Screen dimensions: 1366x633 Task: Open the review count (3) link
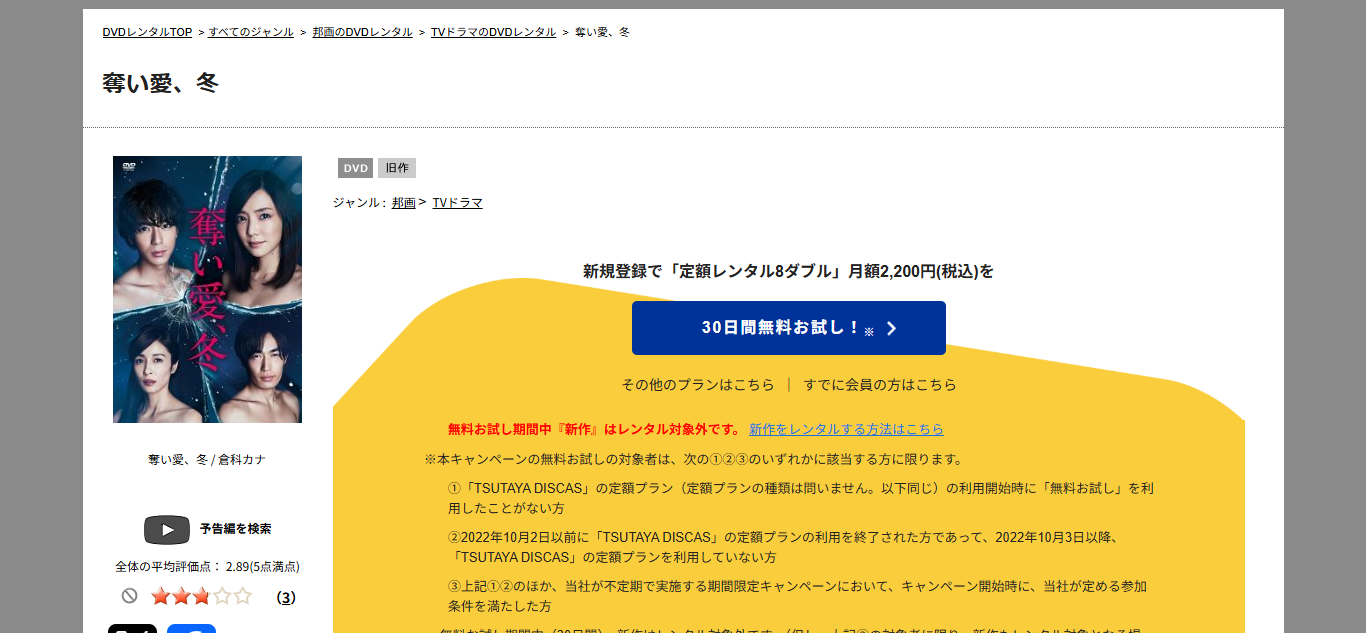pyautogui.click(x=286, y=598)
